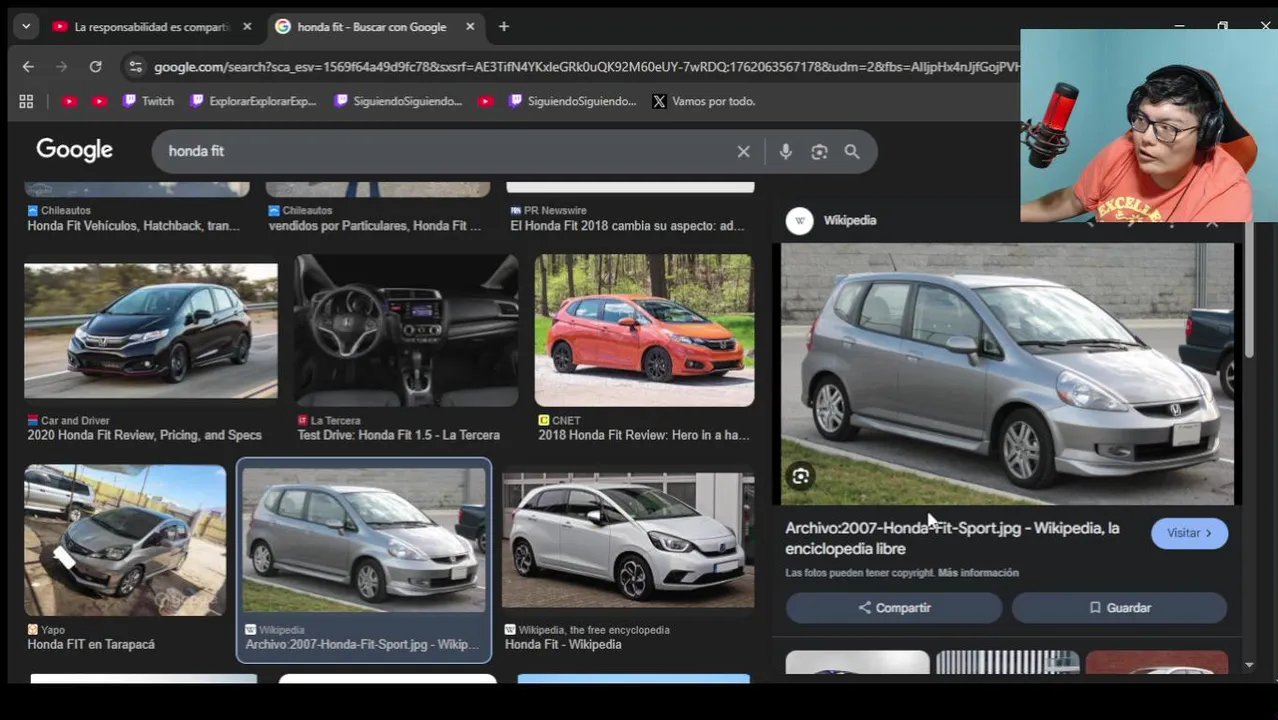Click Wikipedia source name in preview panel
This screenshot has height=720, width=1278.
tap(850, 220)
